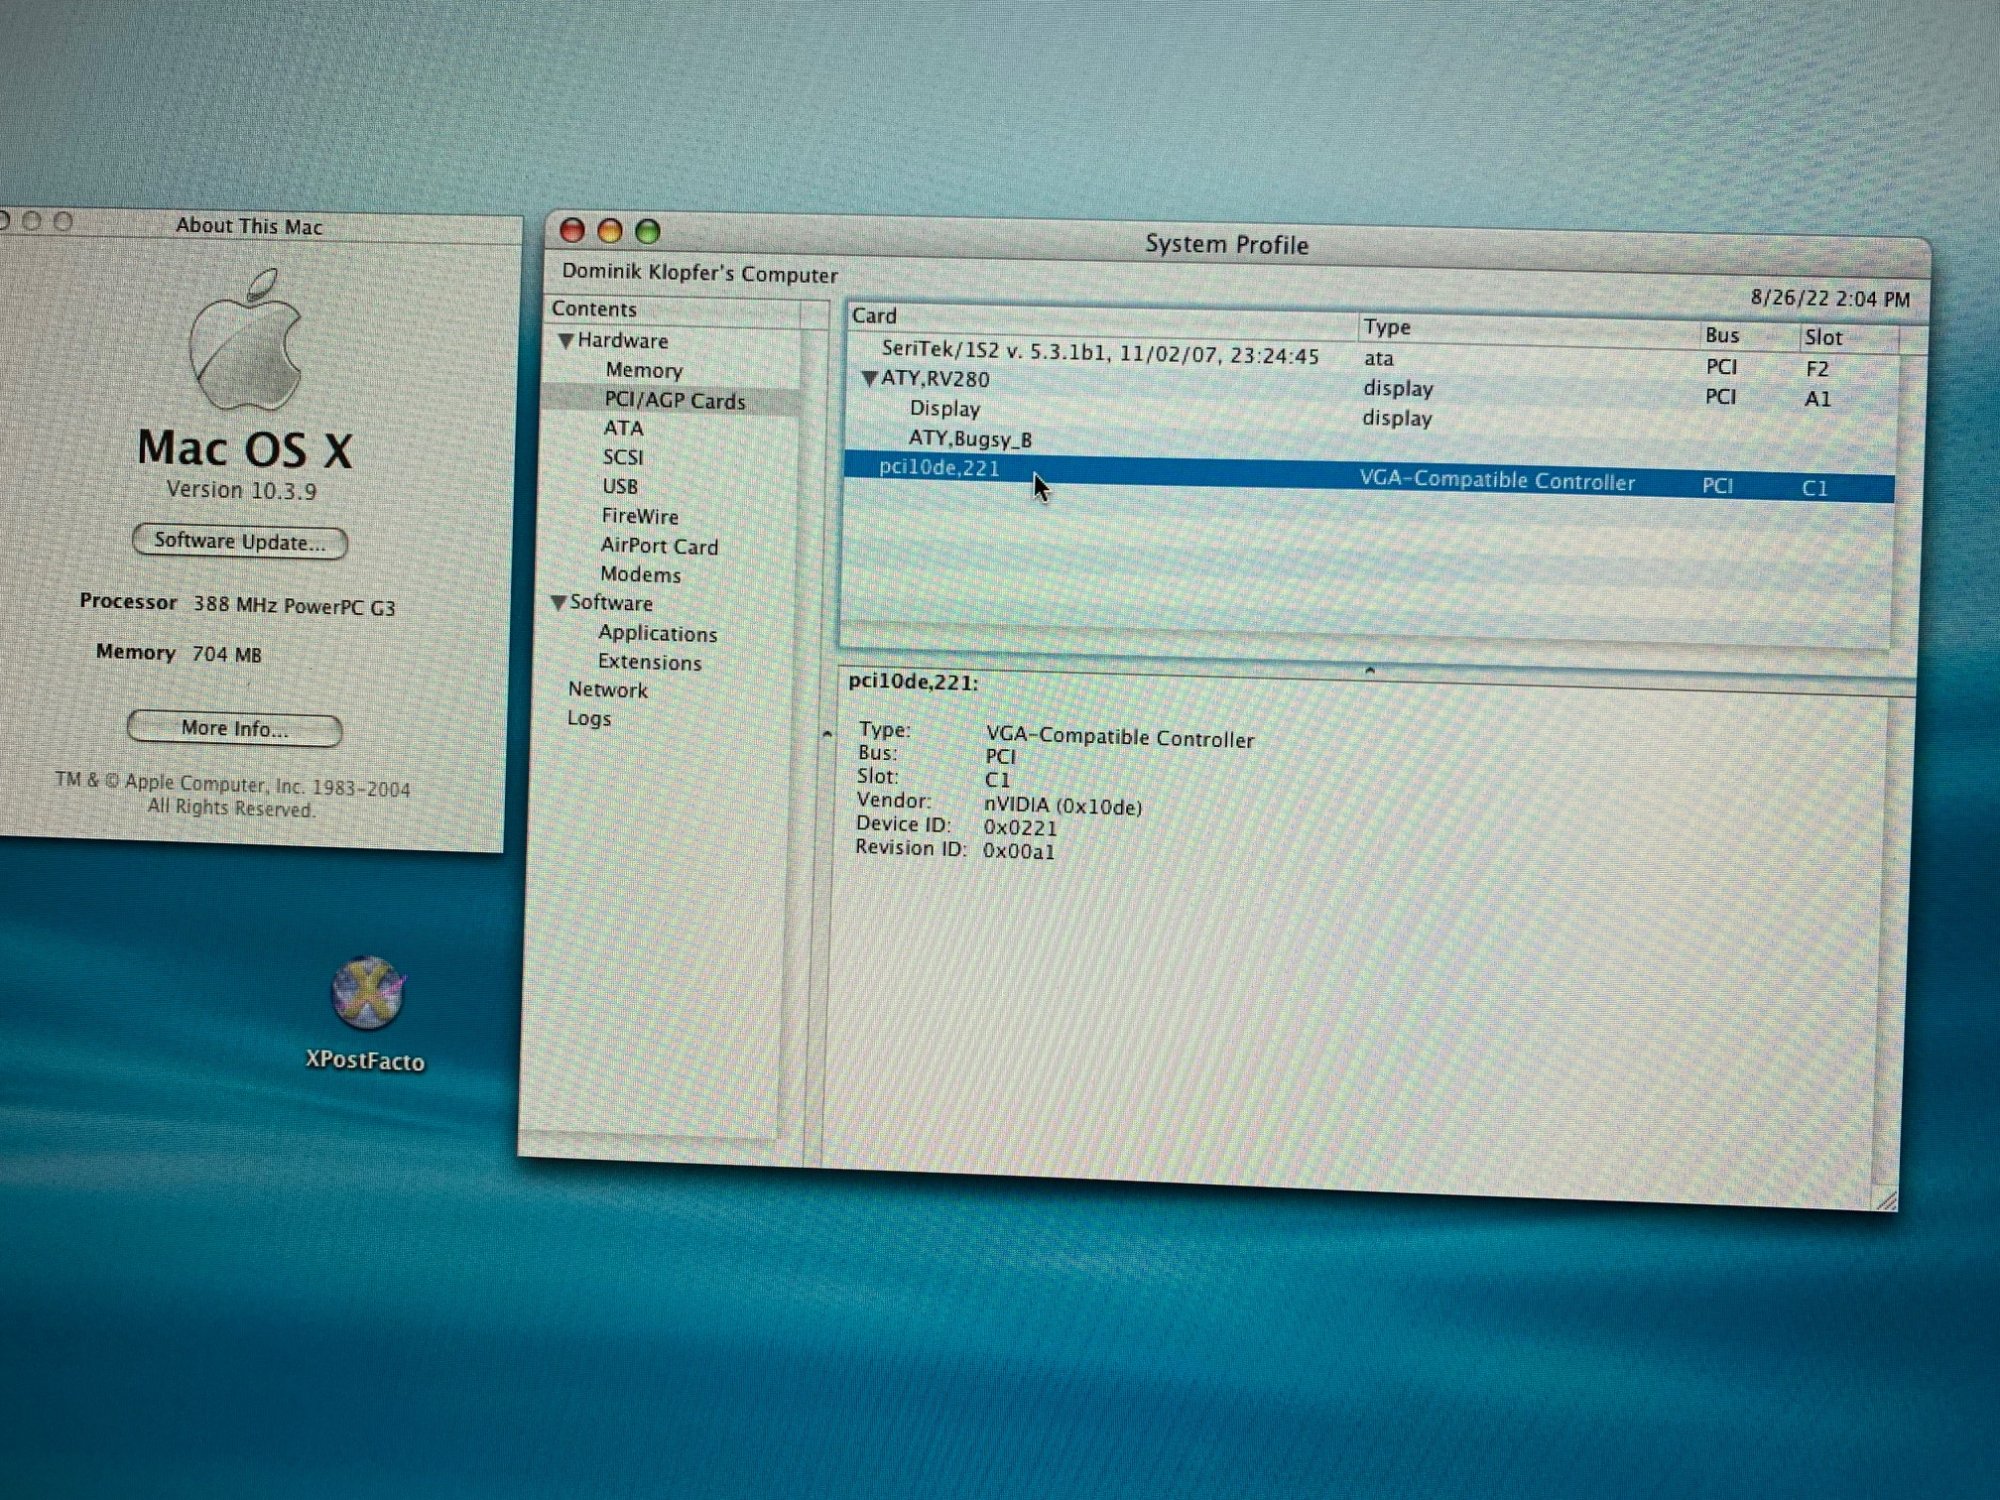Select Applications under Software
The height and width of the screenshot is (1500, 2000).
point(658,633)
